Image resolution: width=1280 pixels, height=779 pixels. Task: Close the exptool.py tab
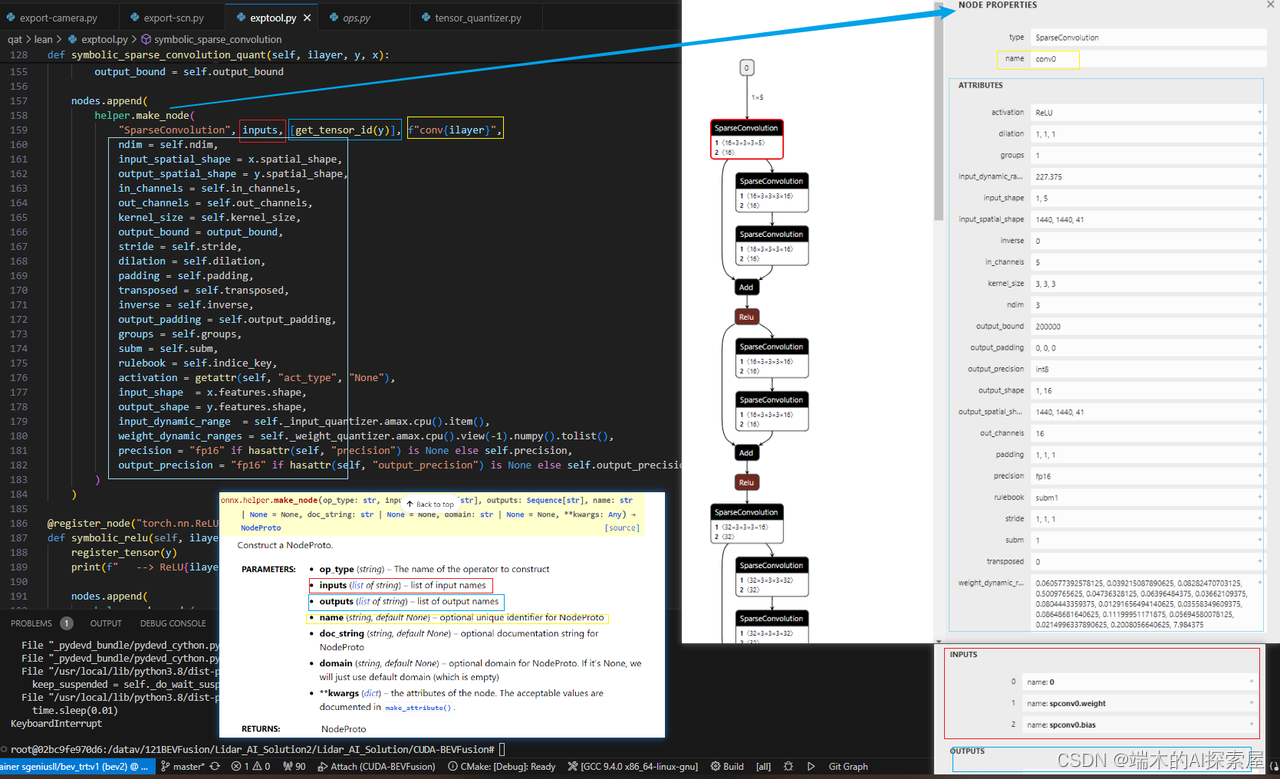pos(306,18)
